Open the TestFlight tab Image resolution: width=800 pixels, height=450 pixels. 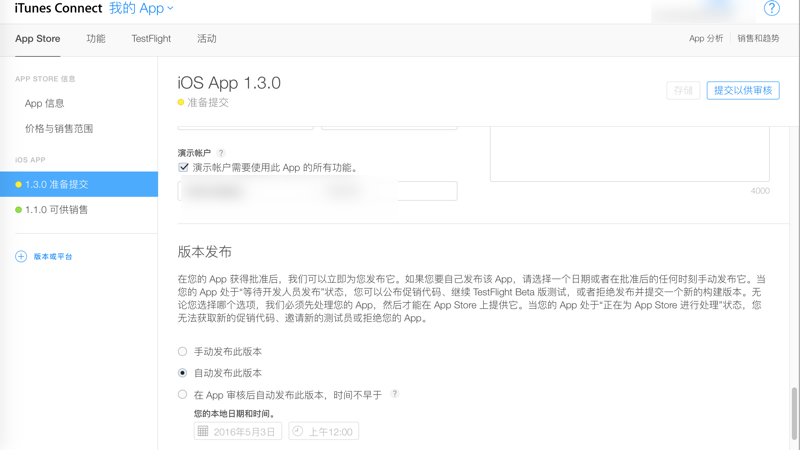coord(151,39)
